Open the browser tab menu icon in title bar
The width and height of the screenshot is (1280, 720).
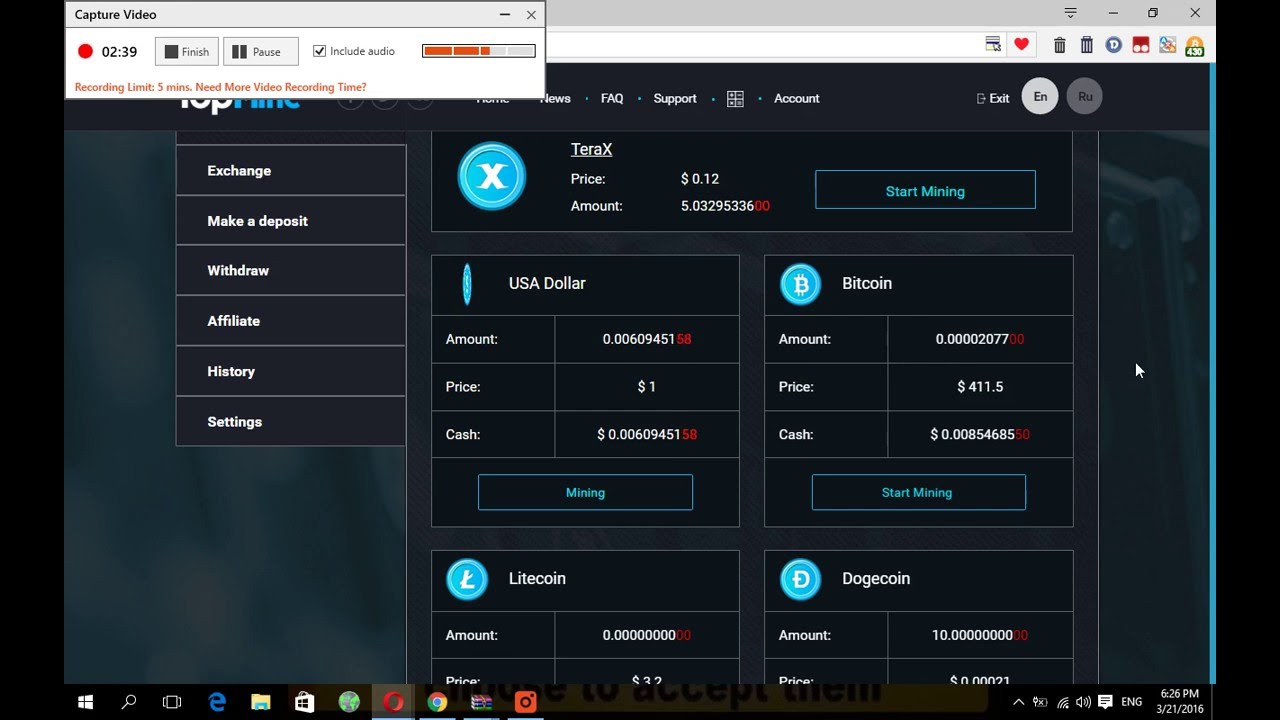tap(1071, 13)
